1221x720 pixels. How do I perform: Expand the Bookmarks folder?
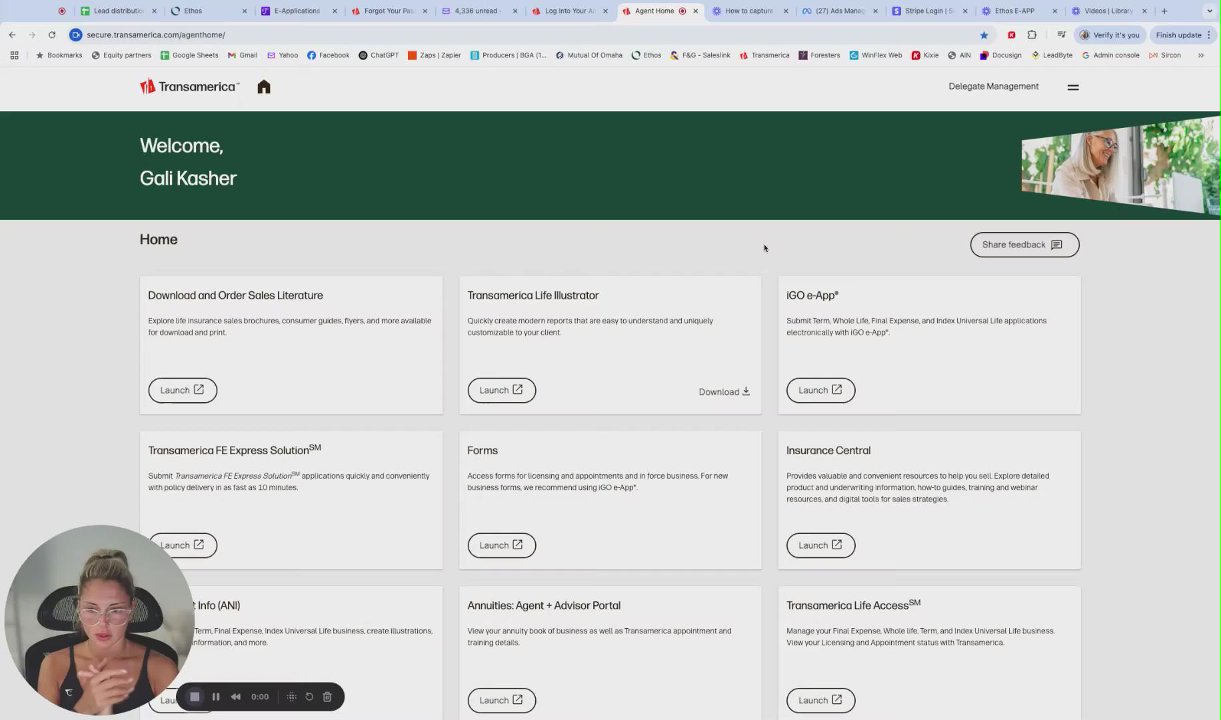pos(59,55)
